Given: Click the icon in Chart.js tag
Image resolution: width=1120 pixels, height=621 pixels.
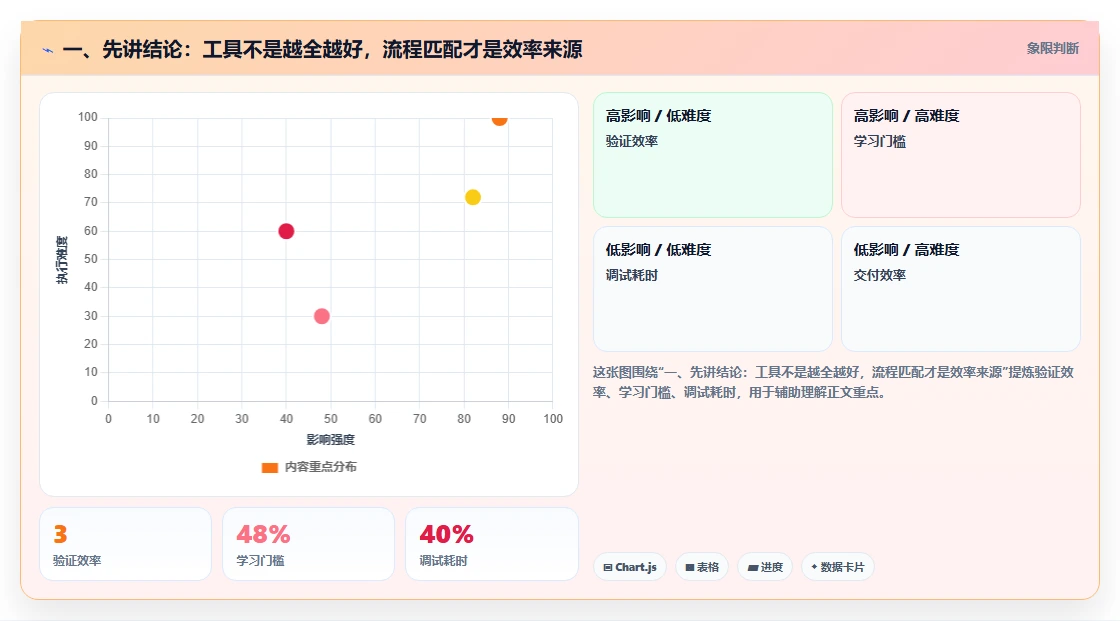Looking at the screenshot, I should 608,567.
